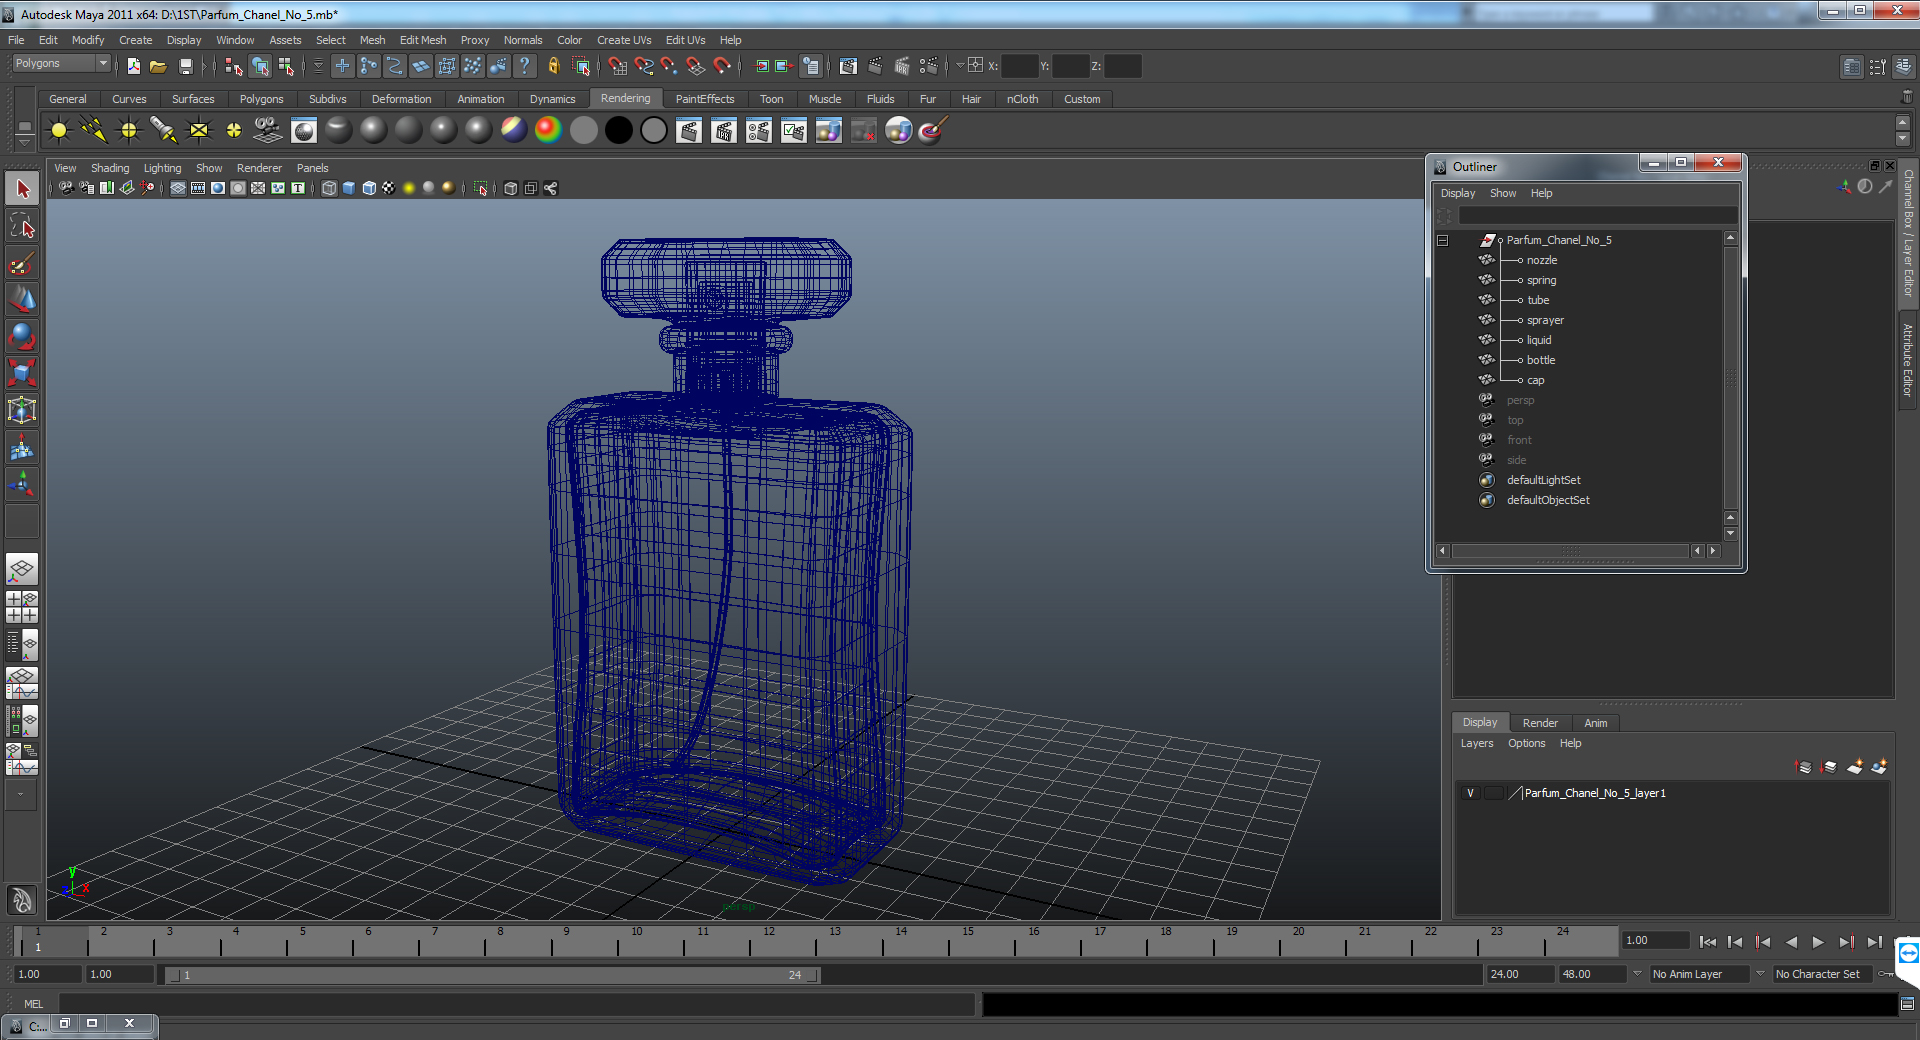Viewport: 1920px width, 1040px height.
Task: Click the current frame field showing 1.00
Action: (x=1655, y=940)
